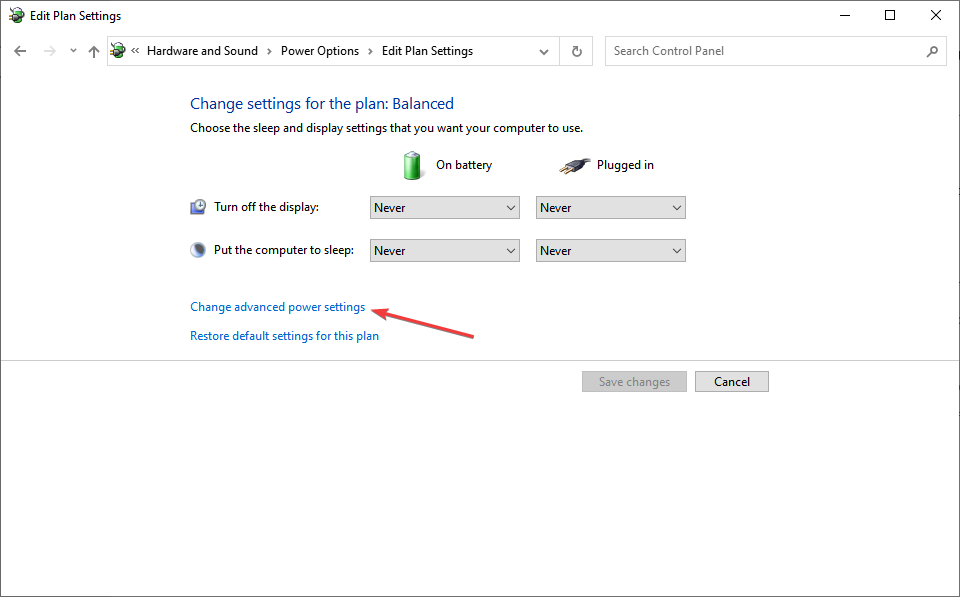Open display timeout dropdown for Plugged in

(x=610, y=208)
